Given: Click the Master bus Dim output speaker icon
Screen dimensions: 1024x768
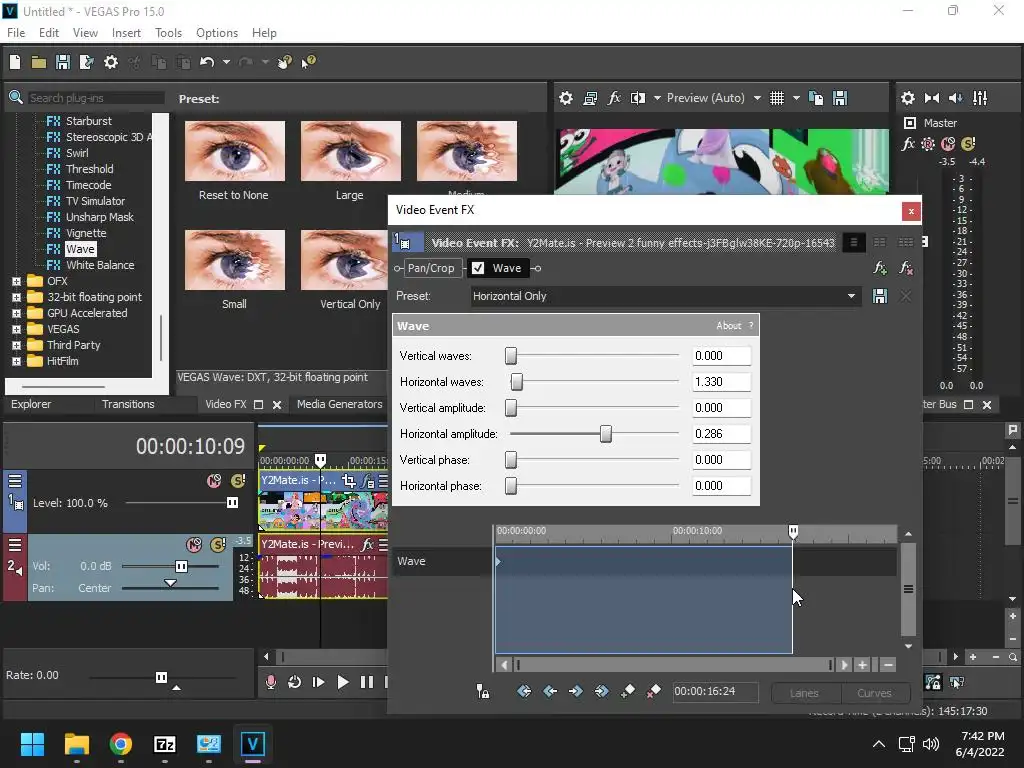Looking at the screenshot, I should click(x=955, y=98).
